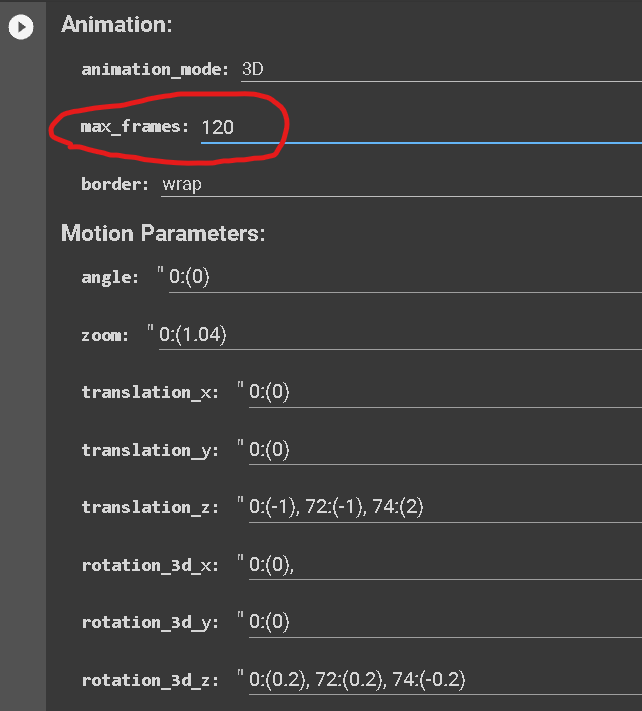Click the border label text
642x711 pixels.
point(115,185)
